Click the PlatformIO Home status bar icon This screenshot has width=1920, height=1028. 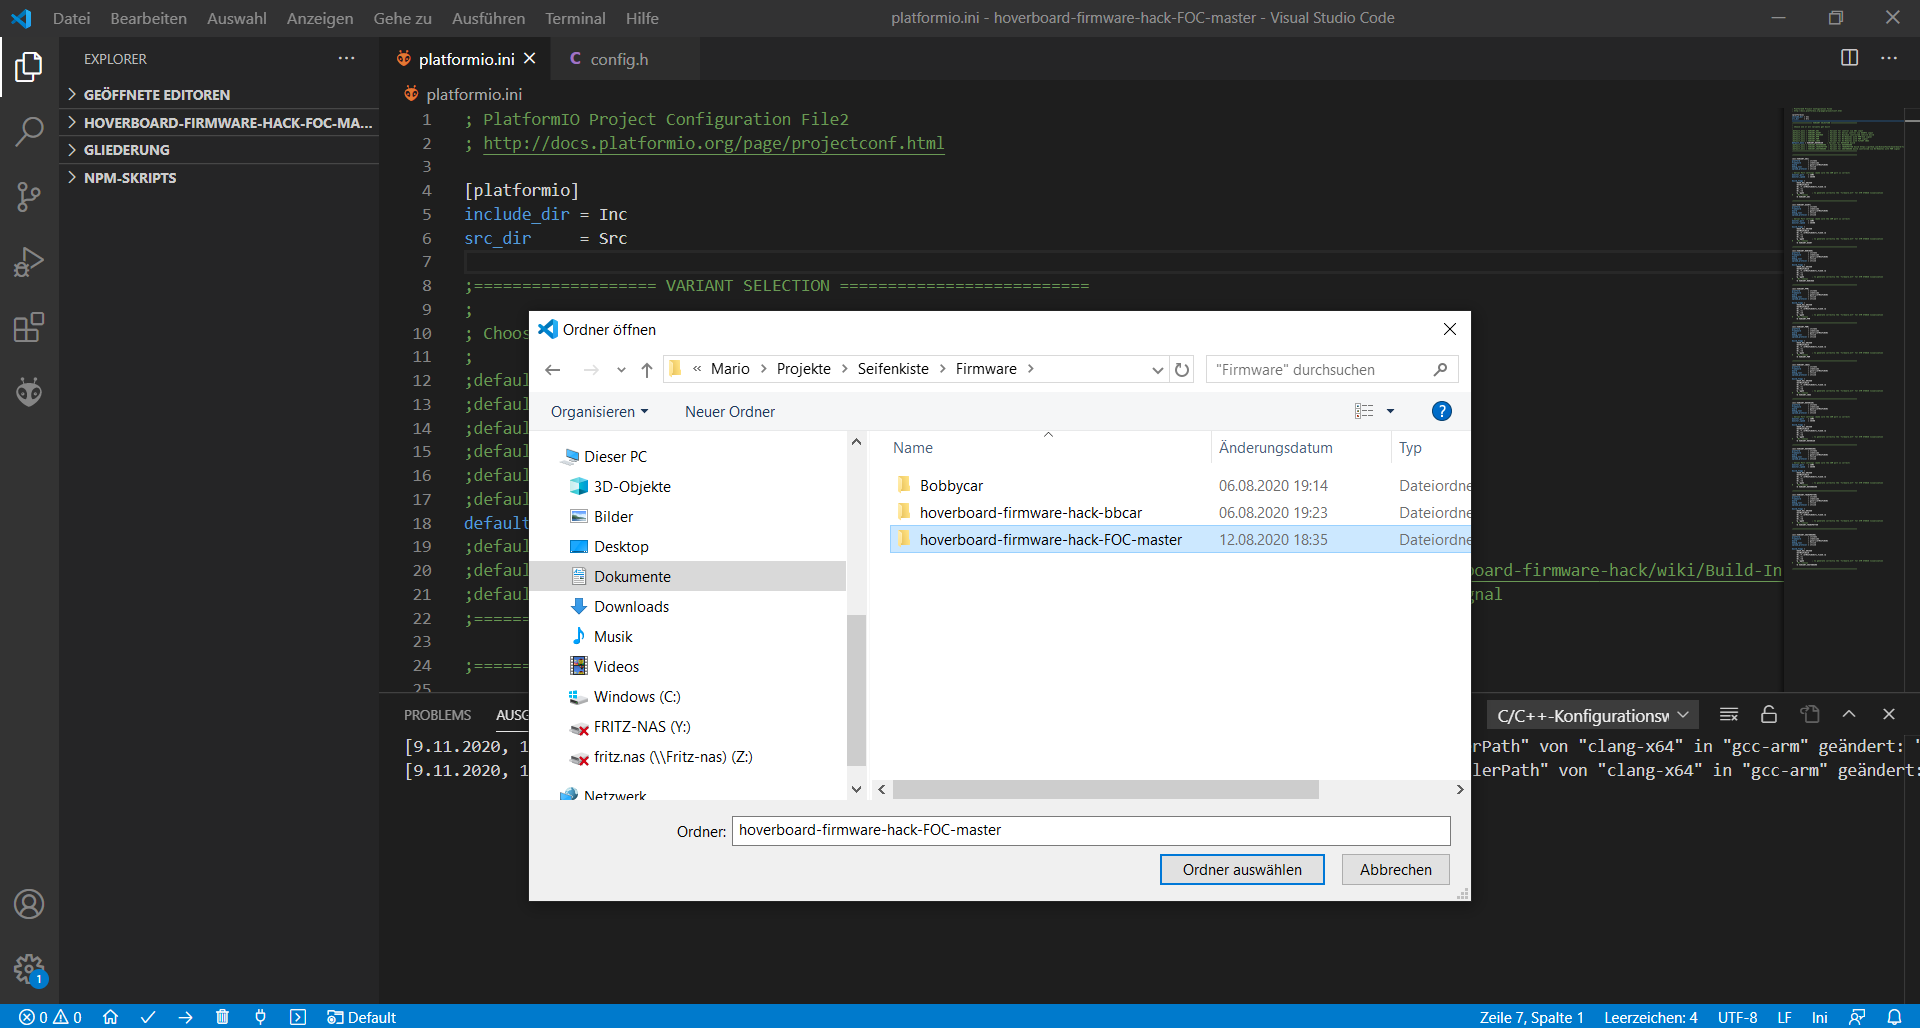coord(110,1017)
